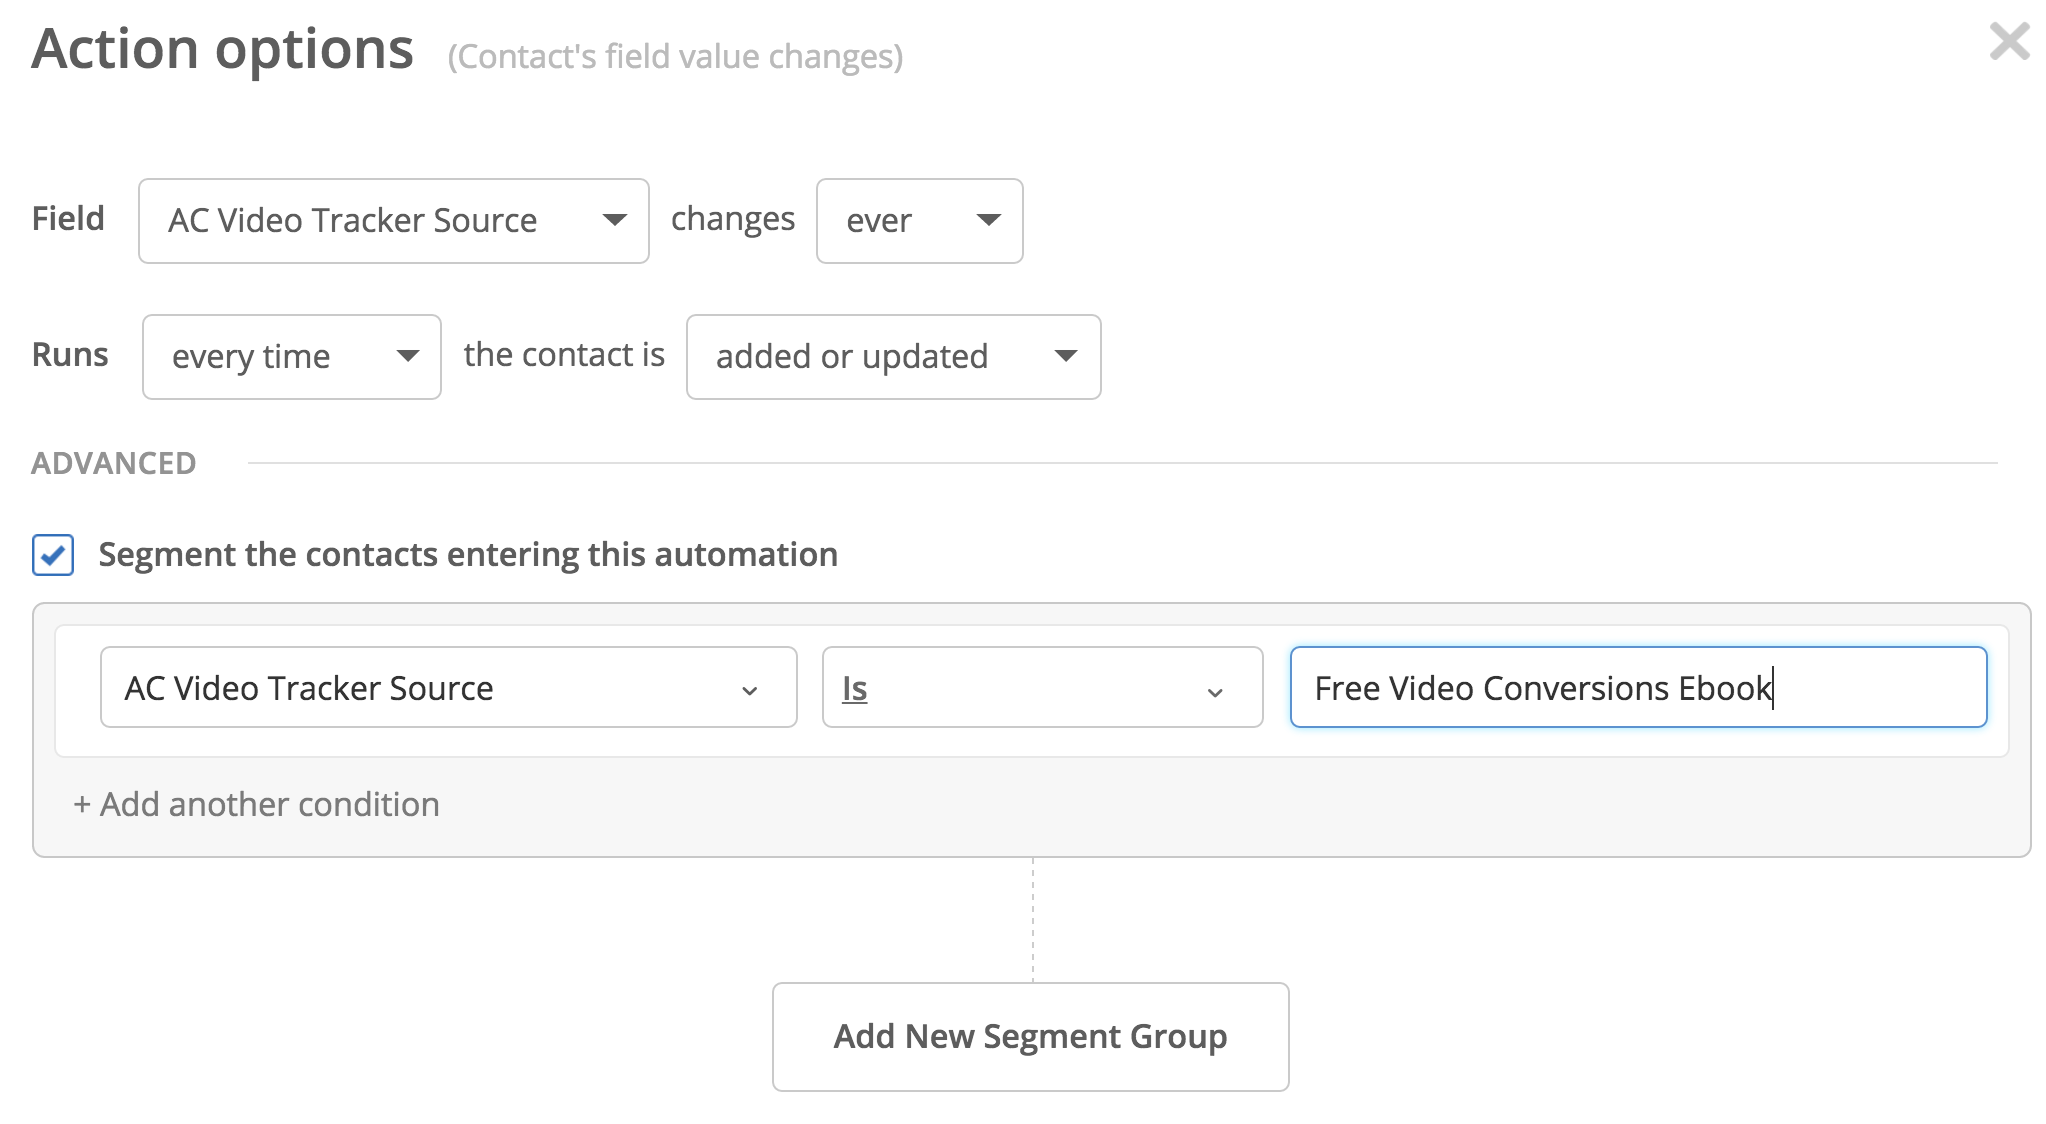Click the arrow next to 'every time'
This screenshot has height=1124, width=2046.
407,356
